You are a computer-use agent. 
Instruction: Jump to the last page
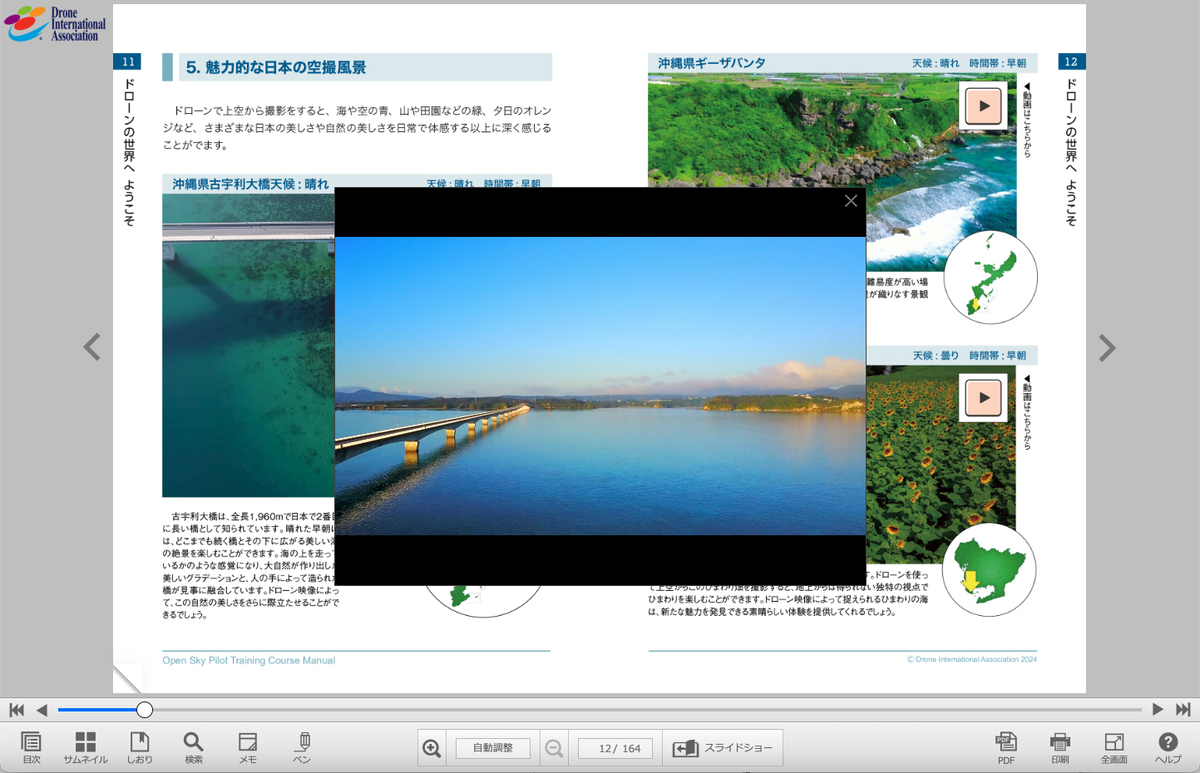[x=1183, y=710]
